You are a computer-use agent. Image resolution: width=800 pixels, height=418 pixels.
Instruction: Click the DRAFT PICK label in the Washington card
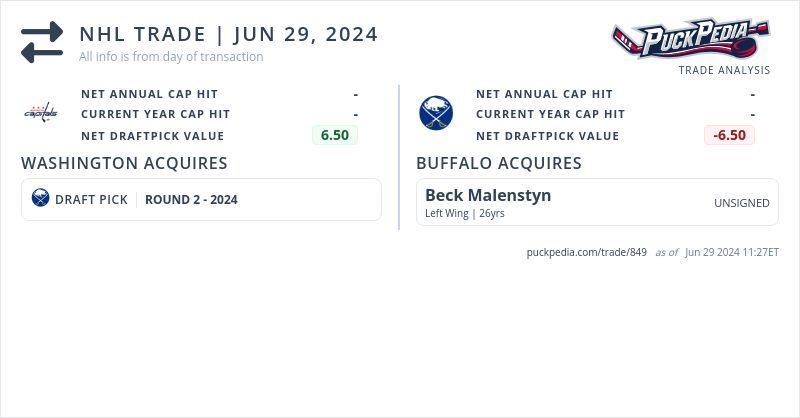pyautogui.click(x=91, y=199)
